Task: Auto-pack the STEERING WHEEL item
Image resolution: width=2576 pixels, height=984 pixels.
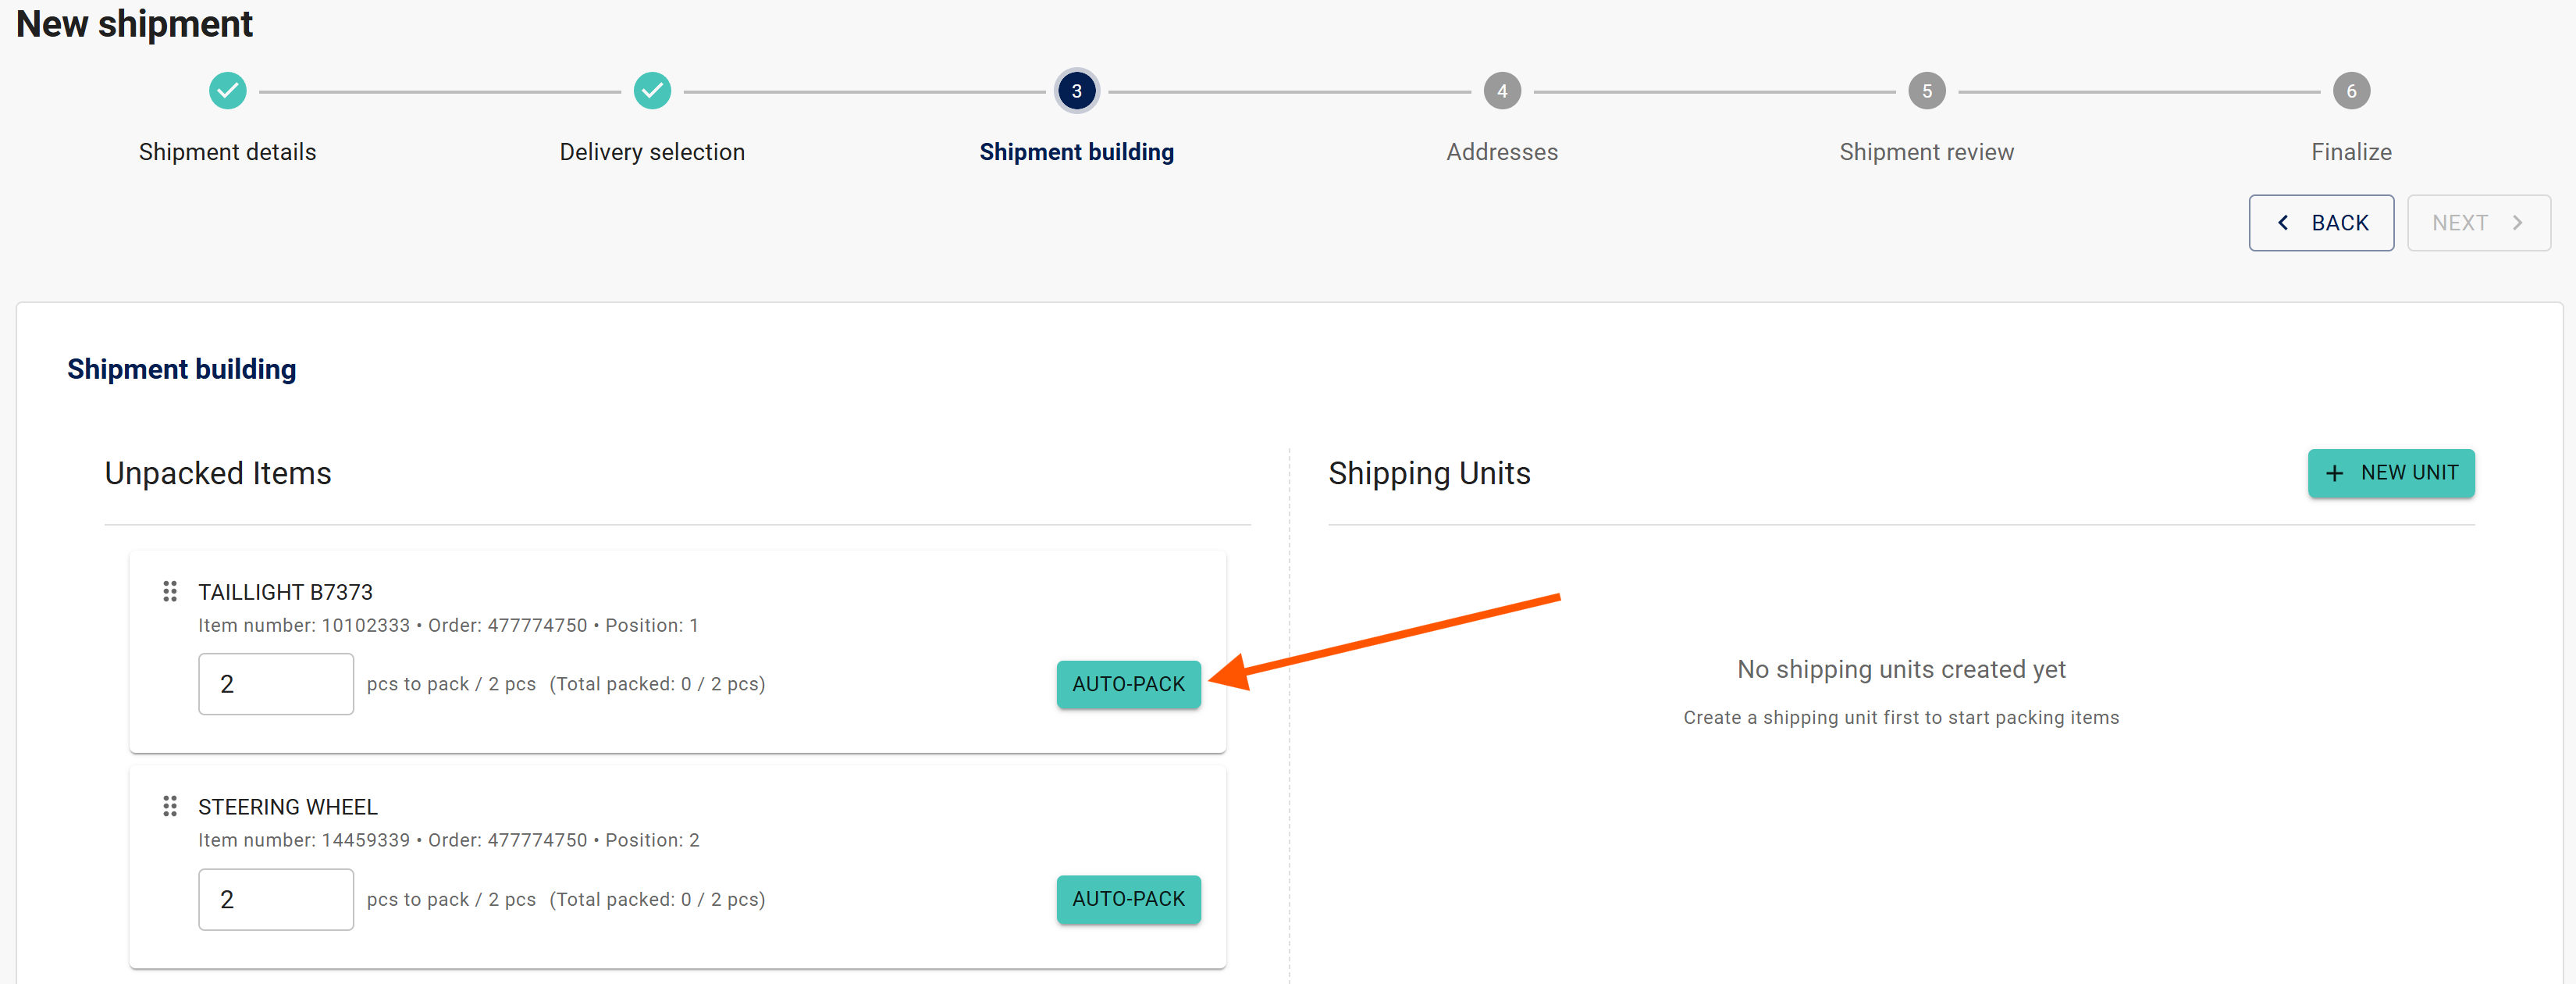Action: tap(1128, 899)
